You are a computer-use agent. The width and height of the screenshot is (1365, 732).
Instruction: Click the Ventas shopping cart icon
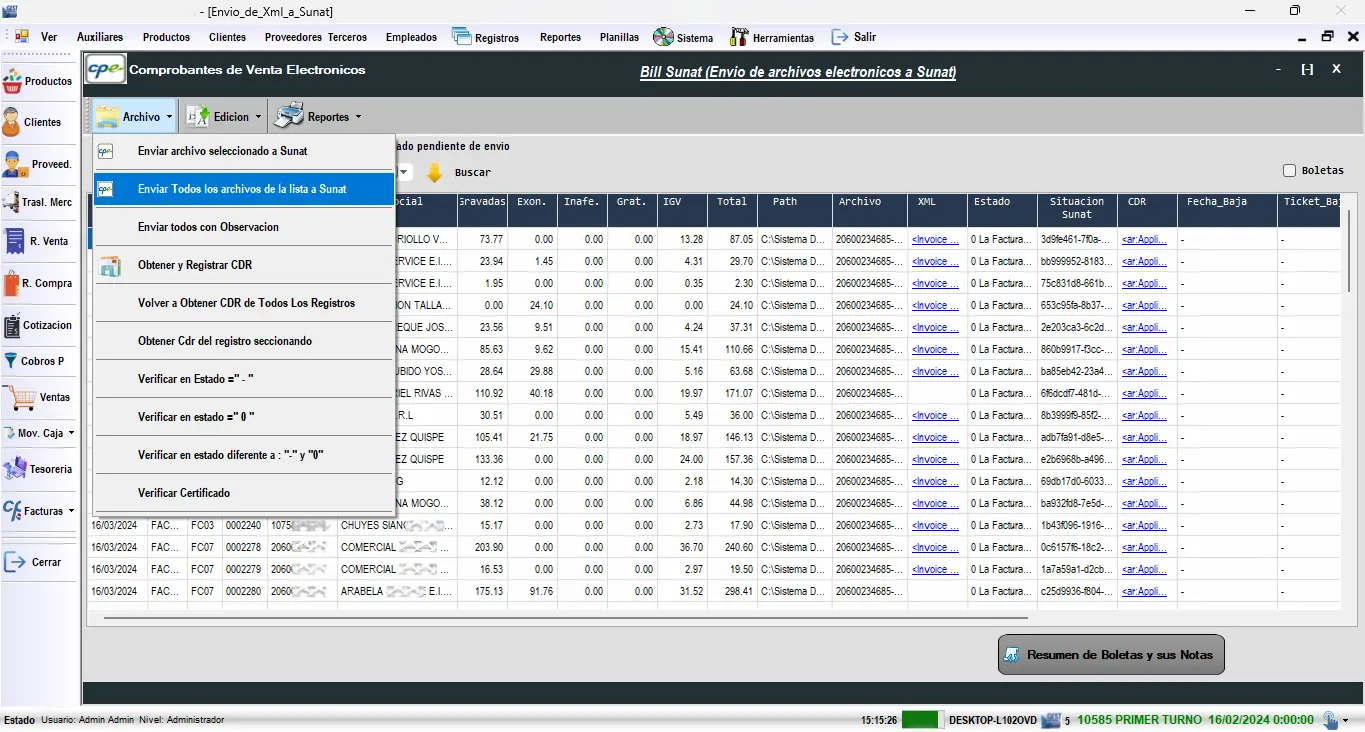tap(20, 397)
